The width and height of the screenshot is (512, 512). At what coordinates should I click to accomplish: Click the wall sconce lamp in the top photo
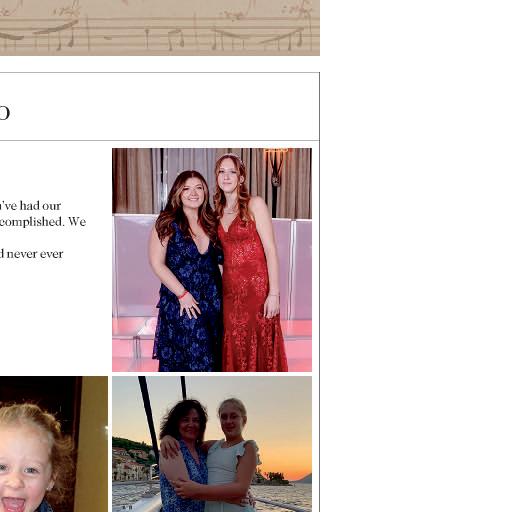pos(276,167)
